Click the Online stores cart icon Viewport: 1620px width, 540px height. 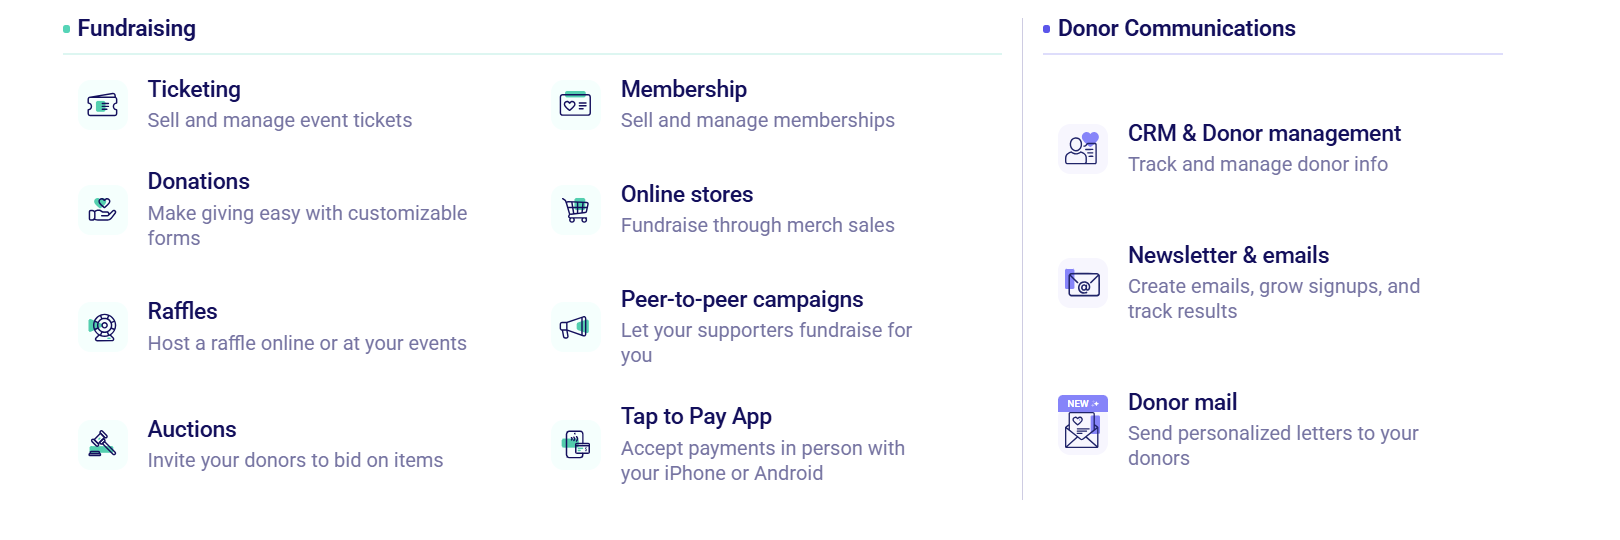pos(576,210)
